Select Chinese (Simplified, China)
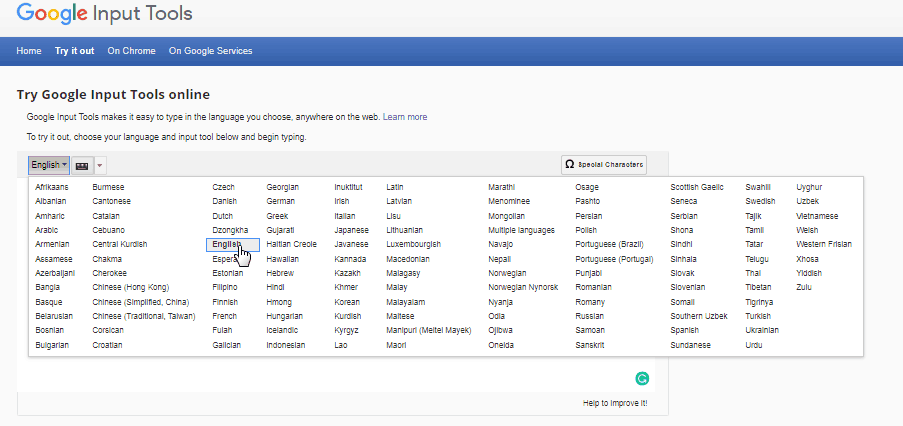Screen dimensions: 903x426 pos(141,302)
